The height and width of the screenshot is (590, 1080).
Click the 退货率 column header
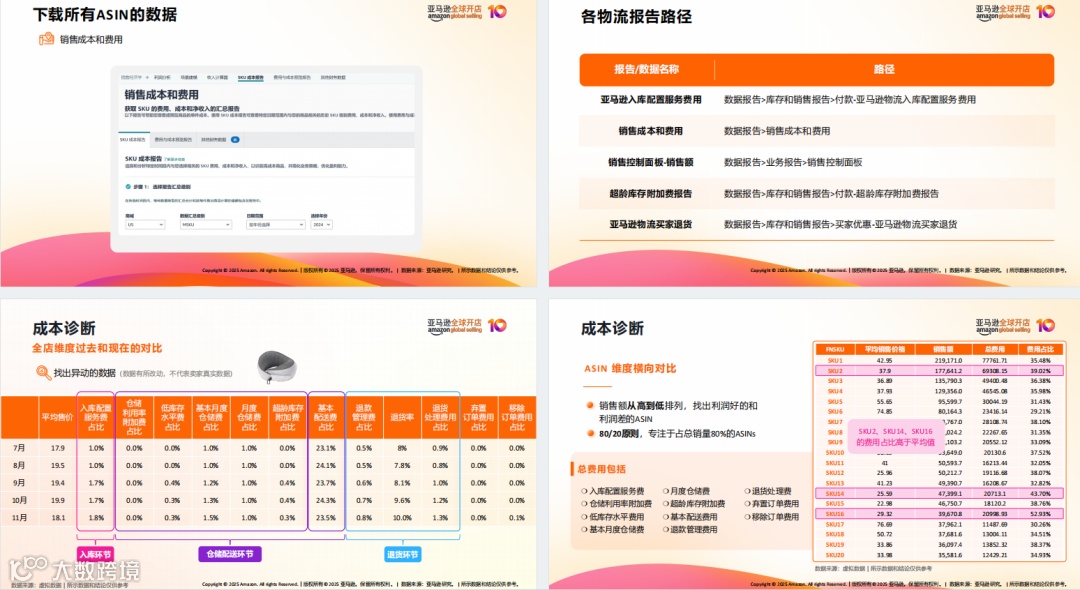[402, 417]
